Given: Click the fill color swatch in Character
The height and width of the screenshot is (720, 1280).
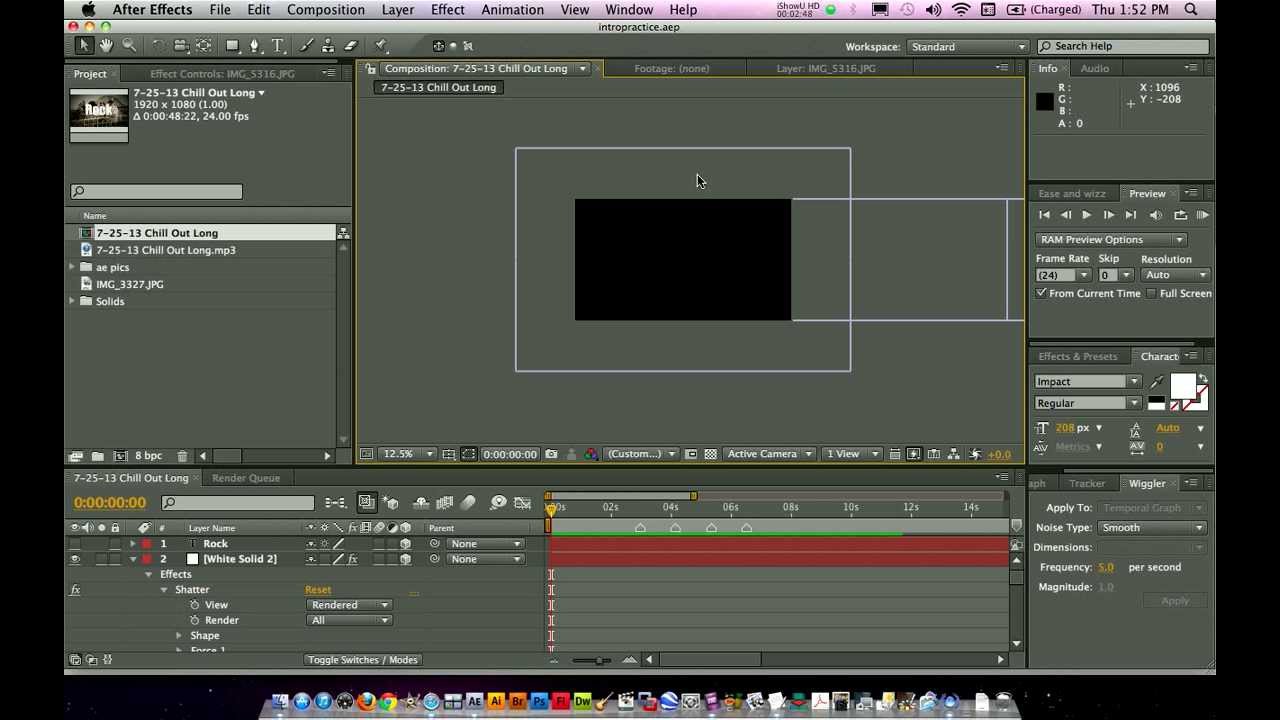Looking at the screenshot, I should 1182,387.
